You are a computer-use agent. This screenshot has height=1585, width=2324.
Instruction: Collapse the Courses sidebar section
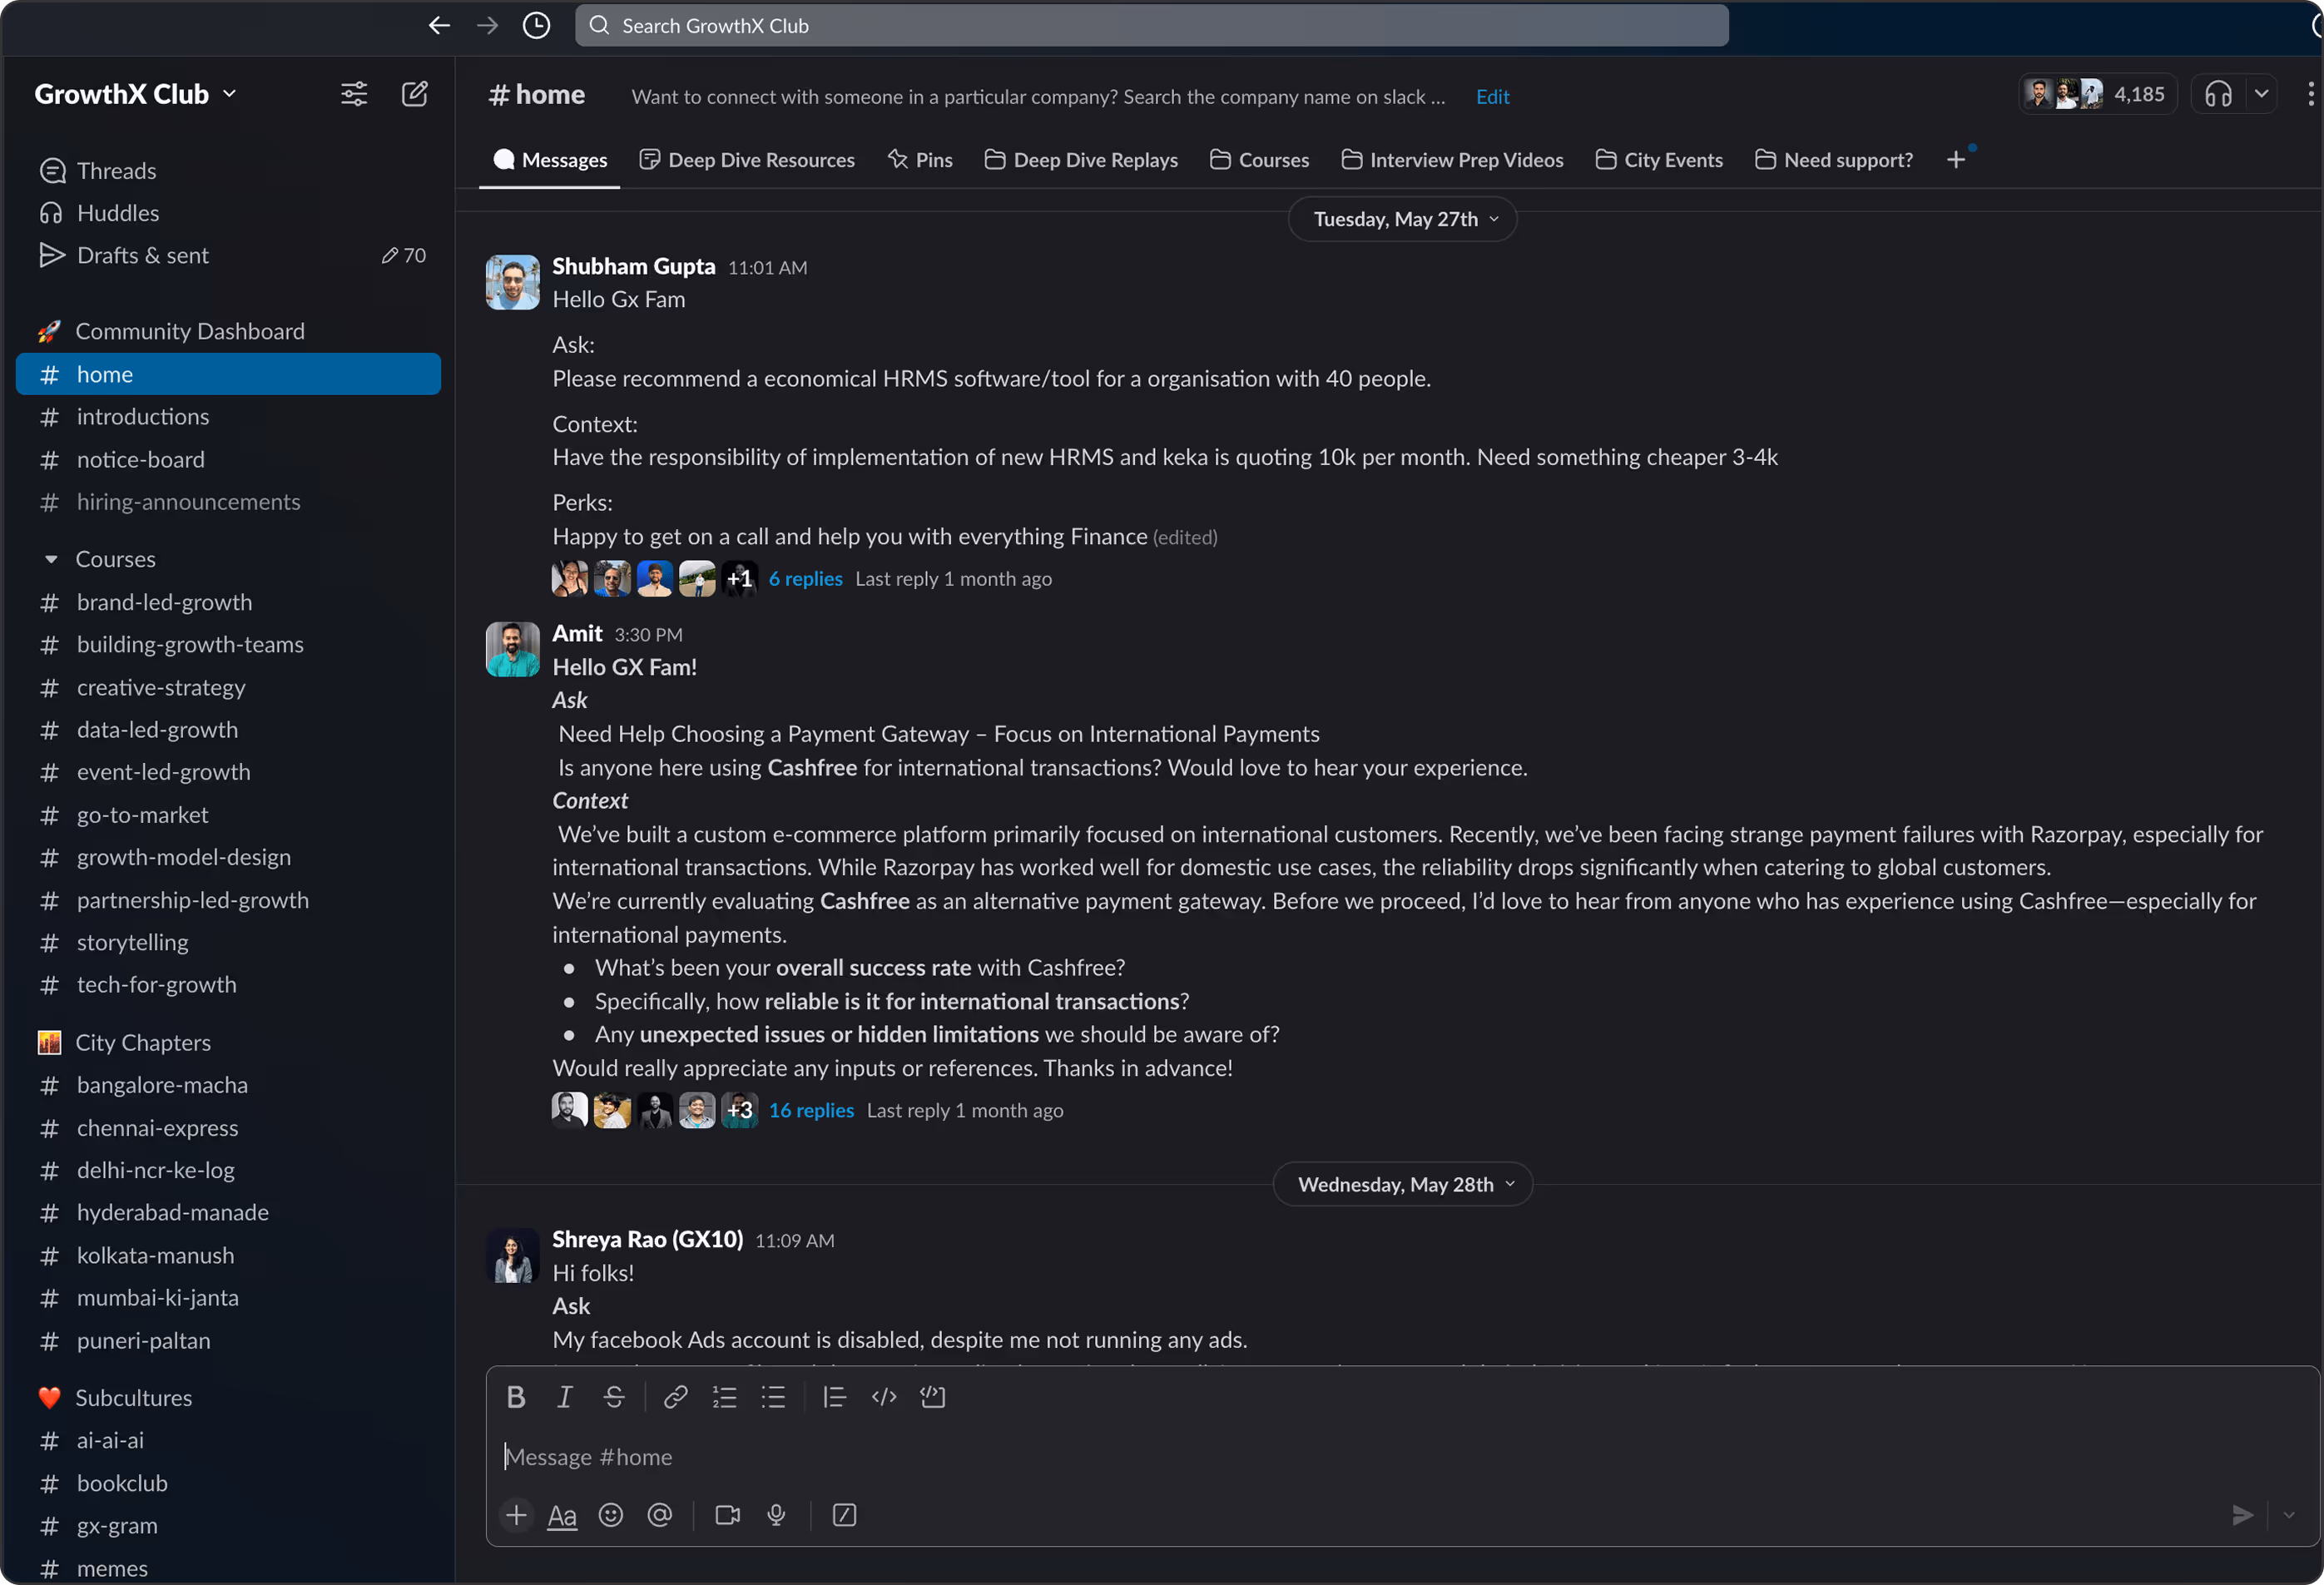point(51,559)
